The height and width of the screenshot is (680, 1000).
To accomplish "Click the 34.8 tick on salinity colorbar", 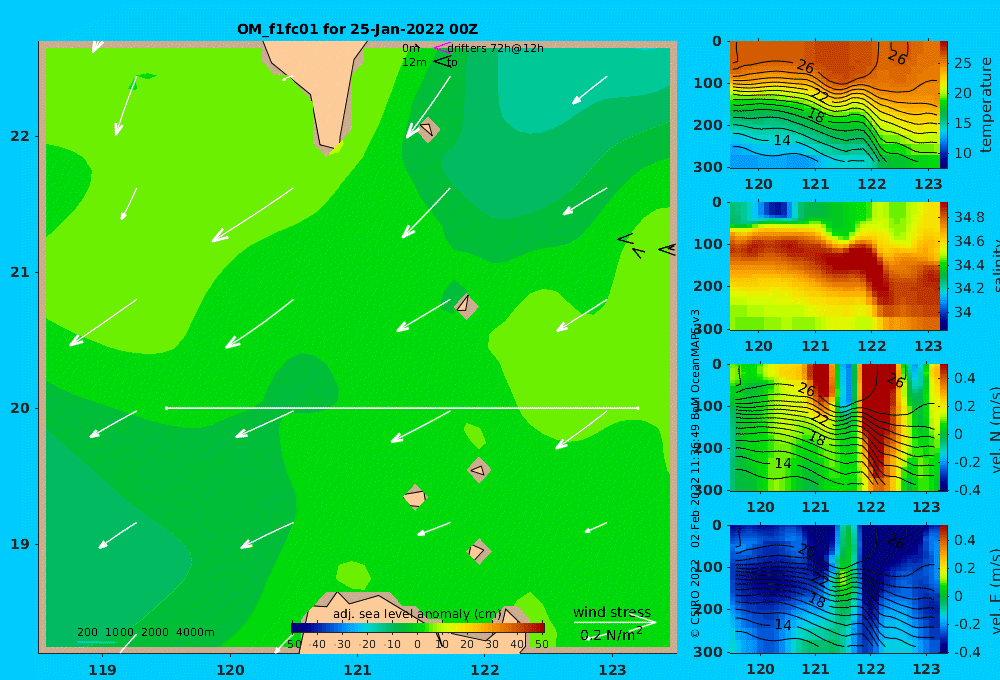I will pyautogui.click(x=969, y=217).
